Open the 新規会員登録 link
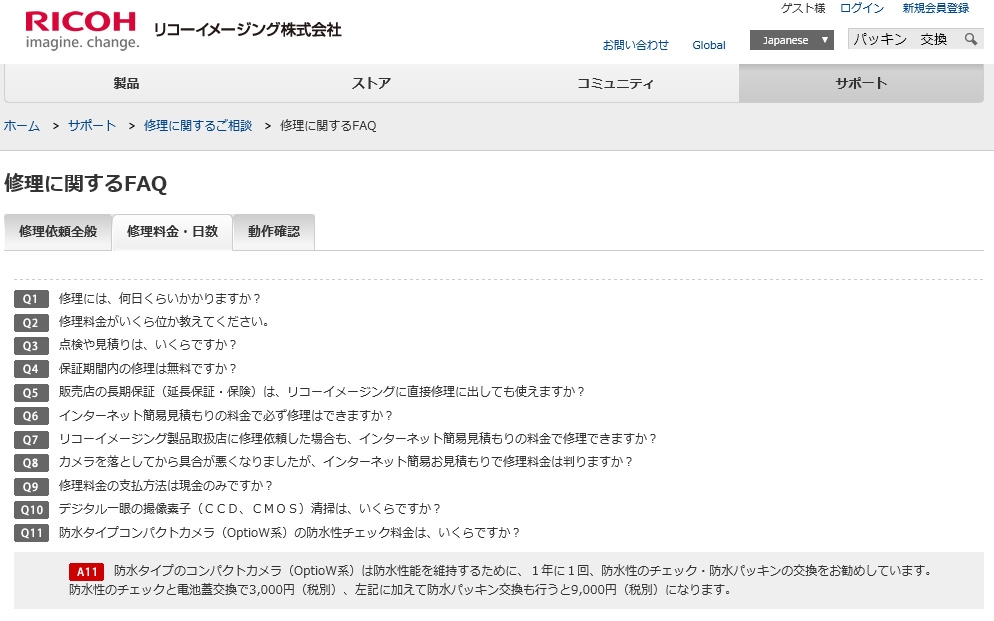Image resolution: width=994 pixels, height=621 pixels. [x=936, y=8]
